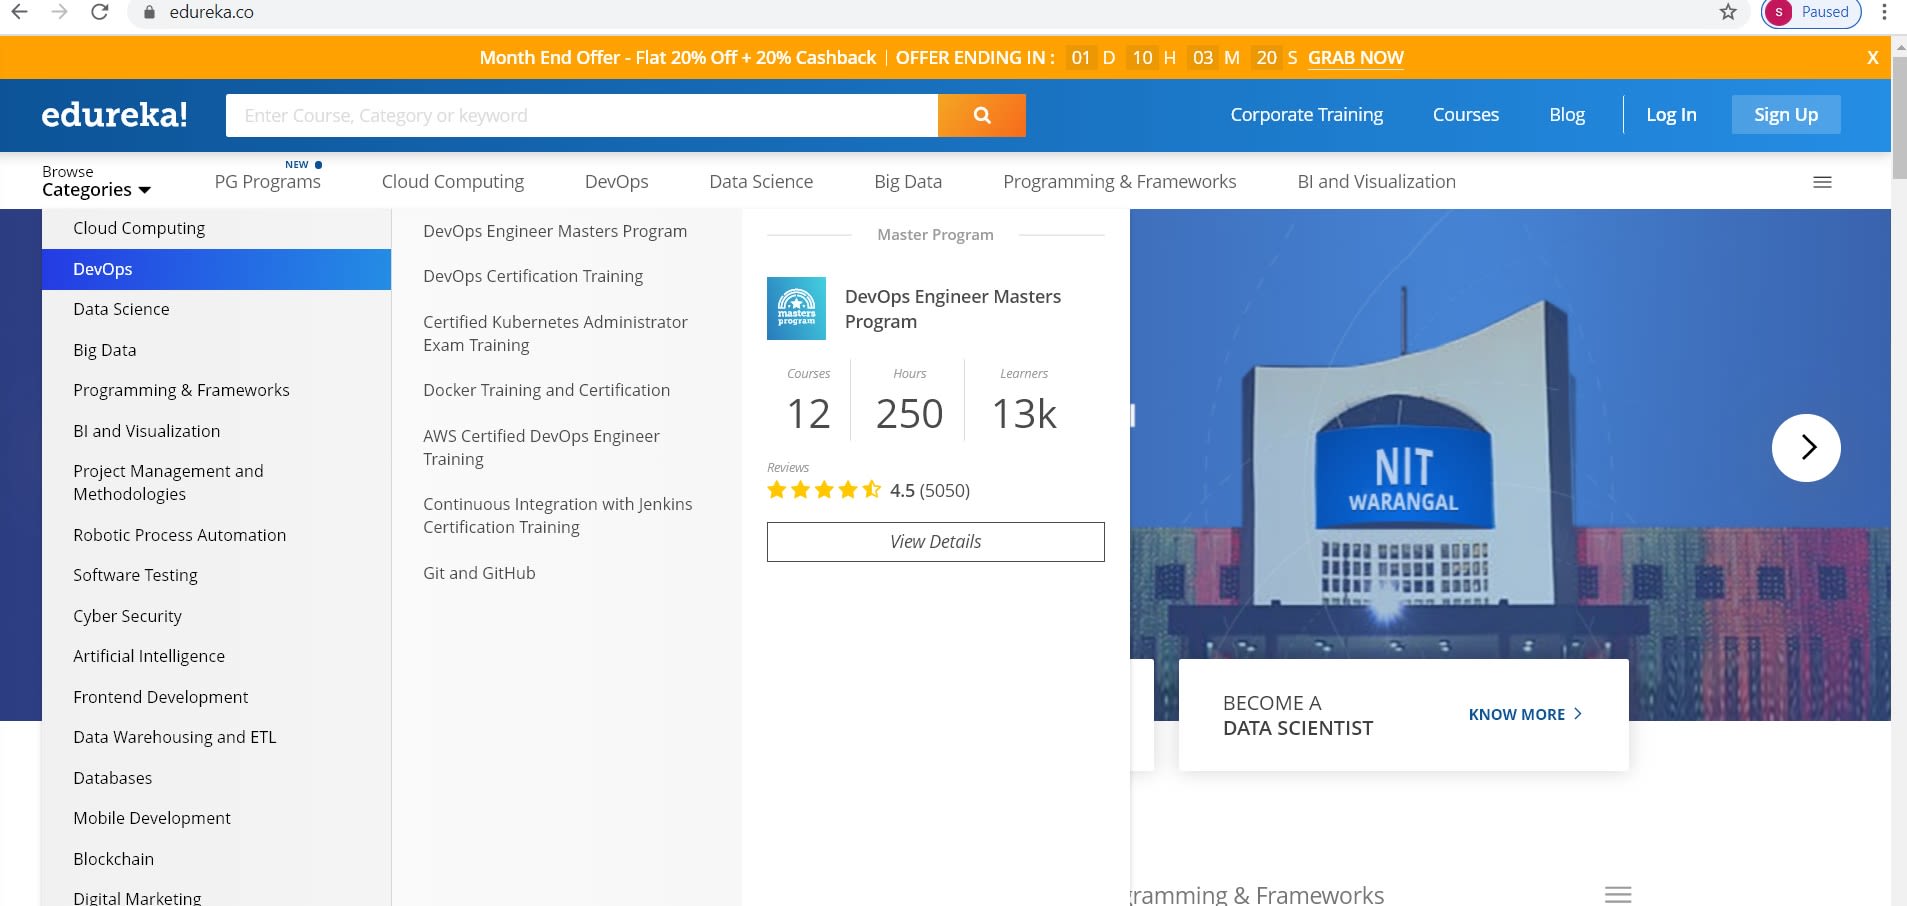
Task: Open Chrome three-dot menu
Action: [x=1884, y=12]
